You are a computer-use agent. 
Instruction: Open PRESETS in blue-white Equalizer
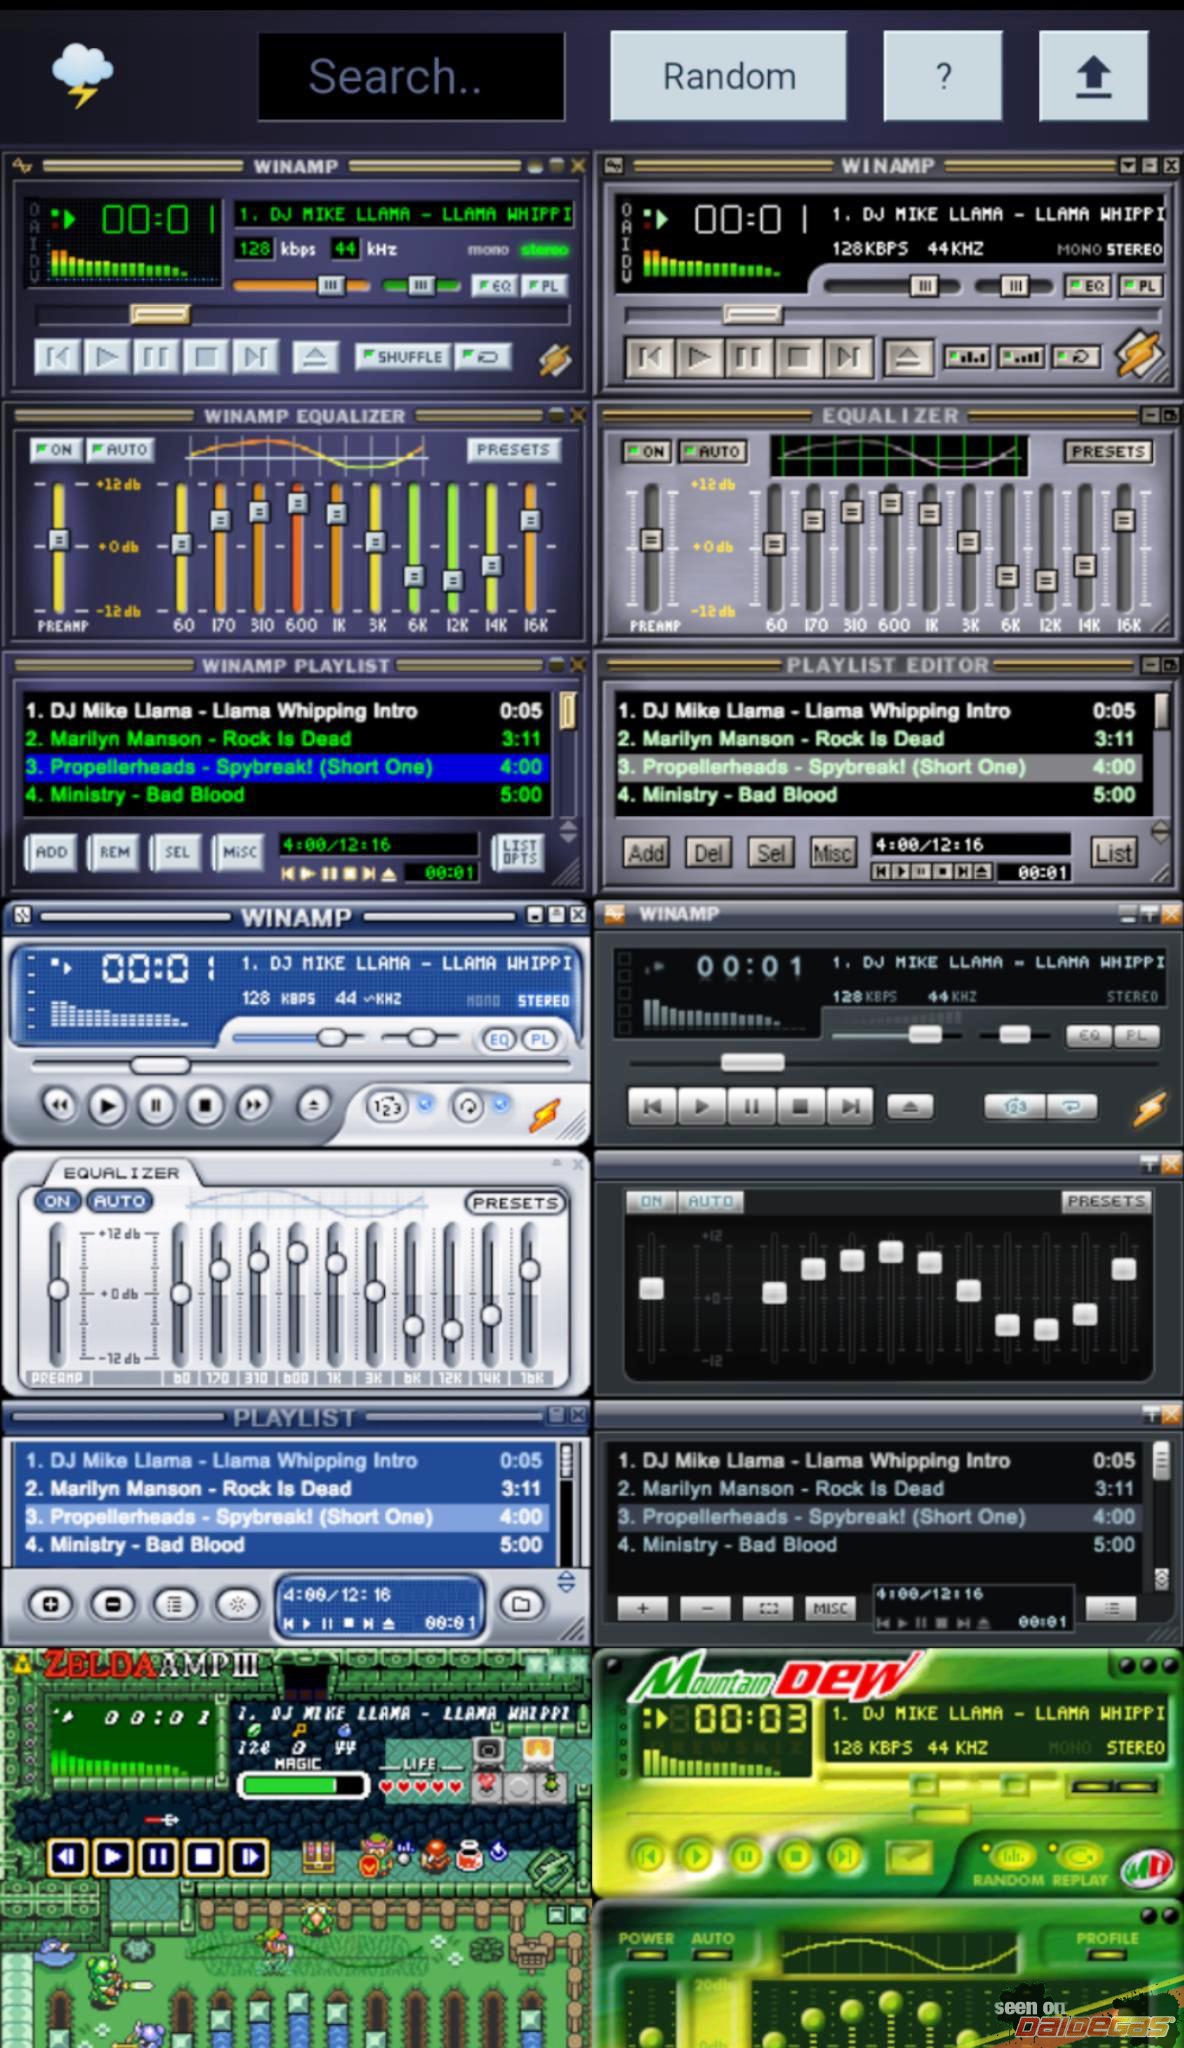(515, 1203)
